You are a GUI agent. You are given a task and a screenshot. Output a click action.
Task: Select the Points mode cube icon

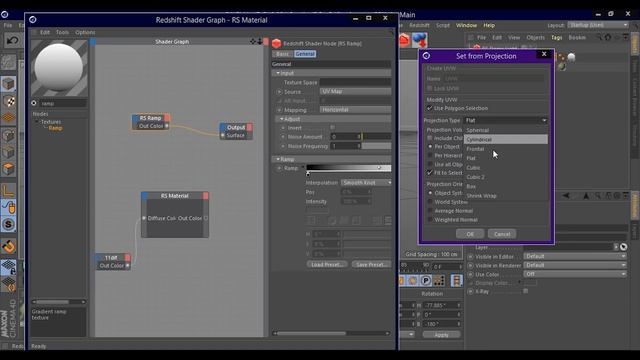(8, 136)
